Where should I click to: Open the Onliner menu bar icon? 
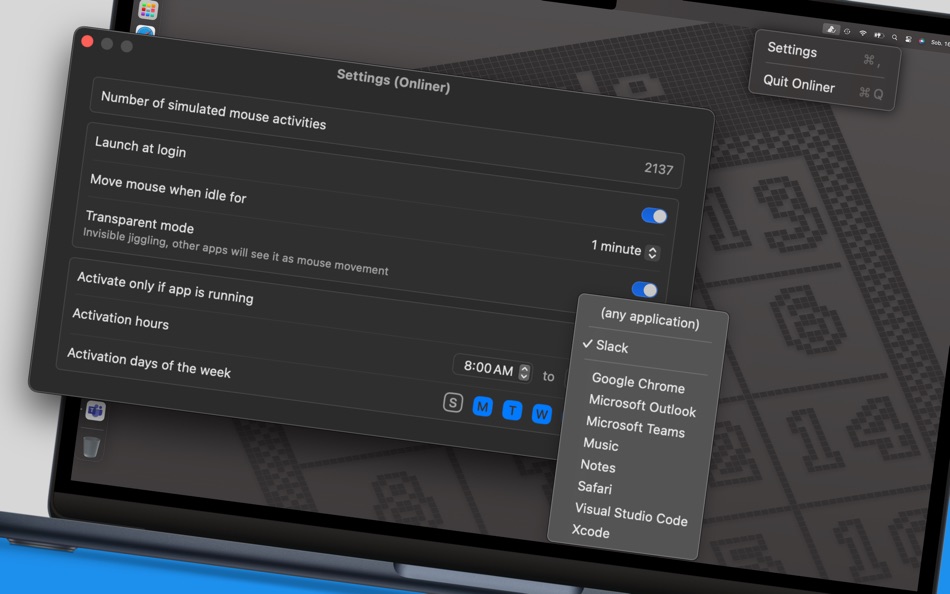click(831, 29)
